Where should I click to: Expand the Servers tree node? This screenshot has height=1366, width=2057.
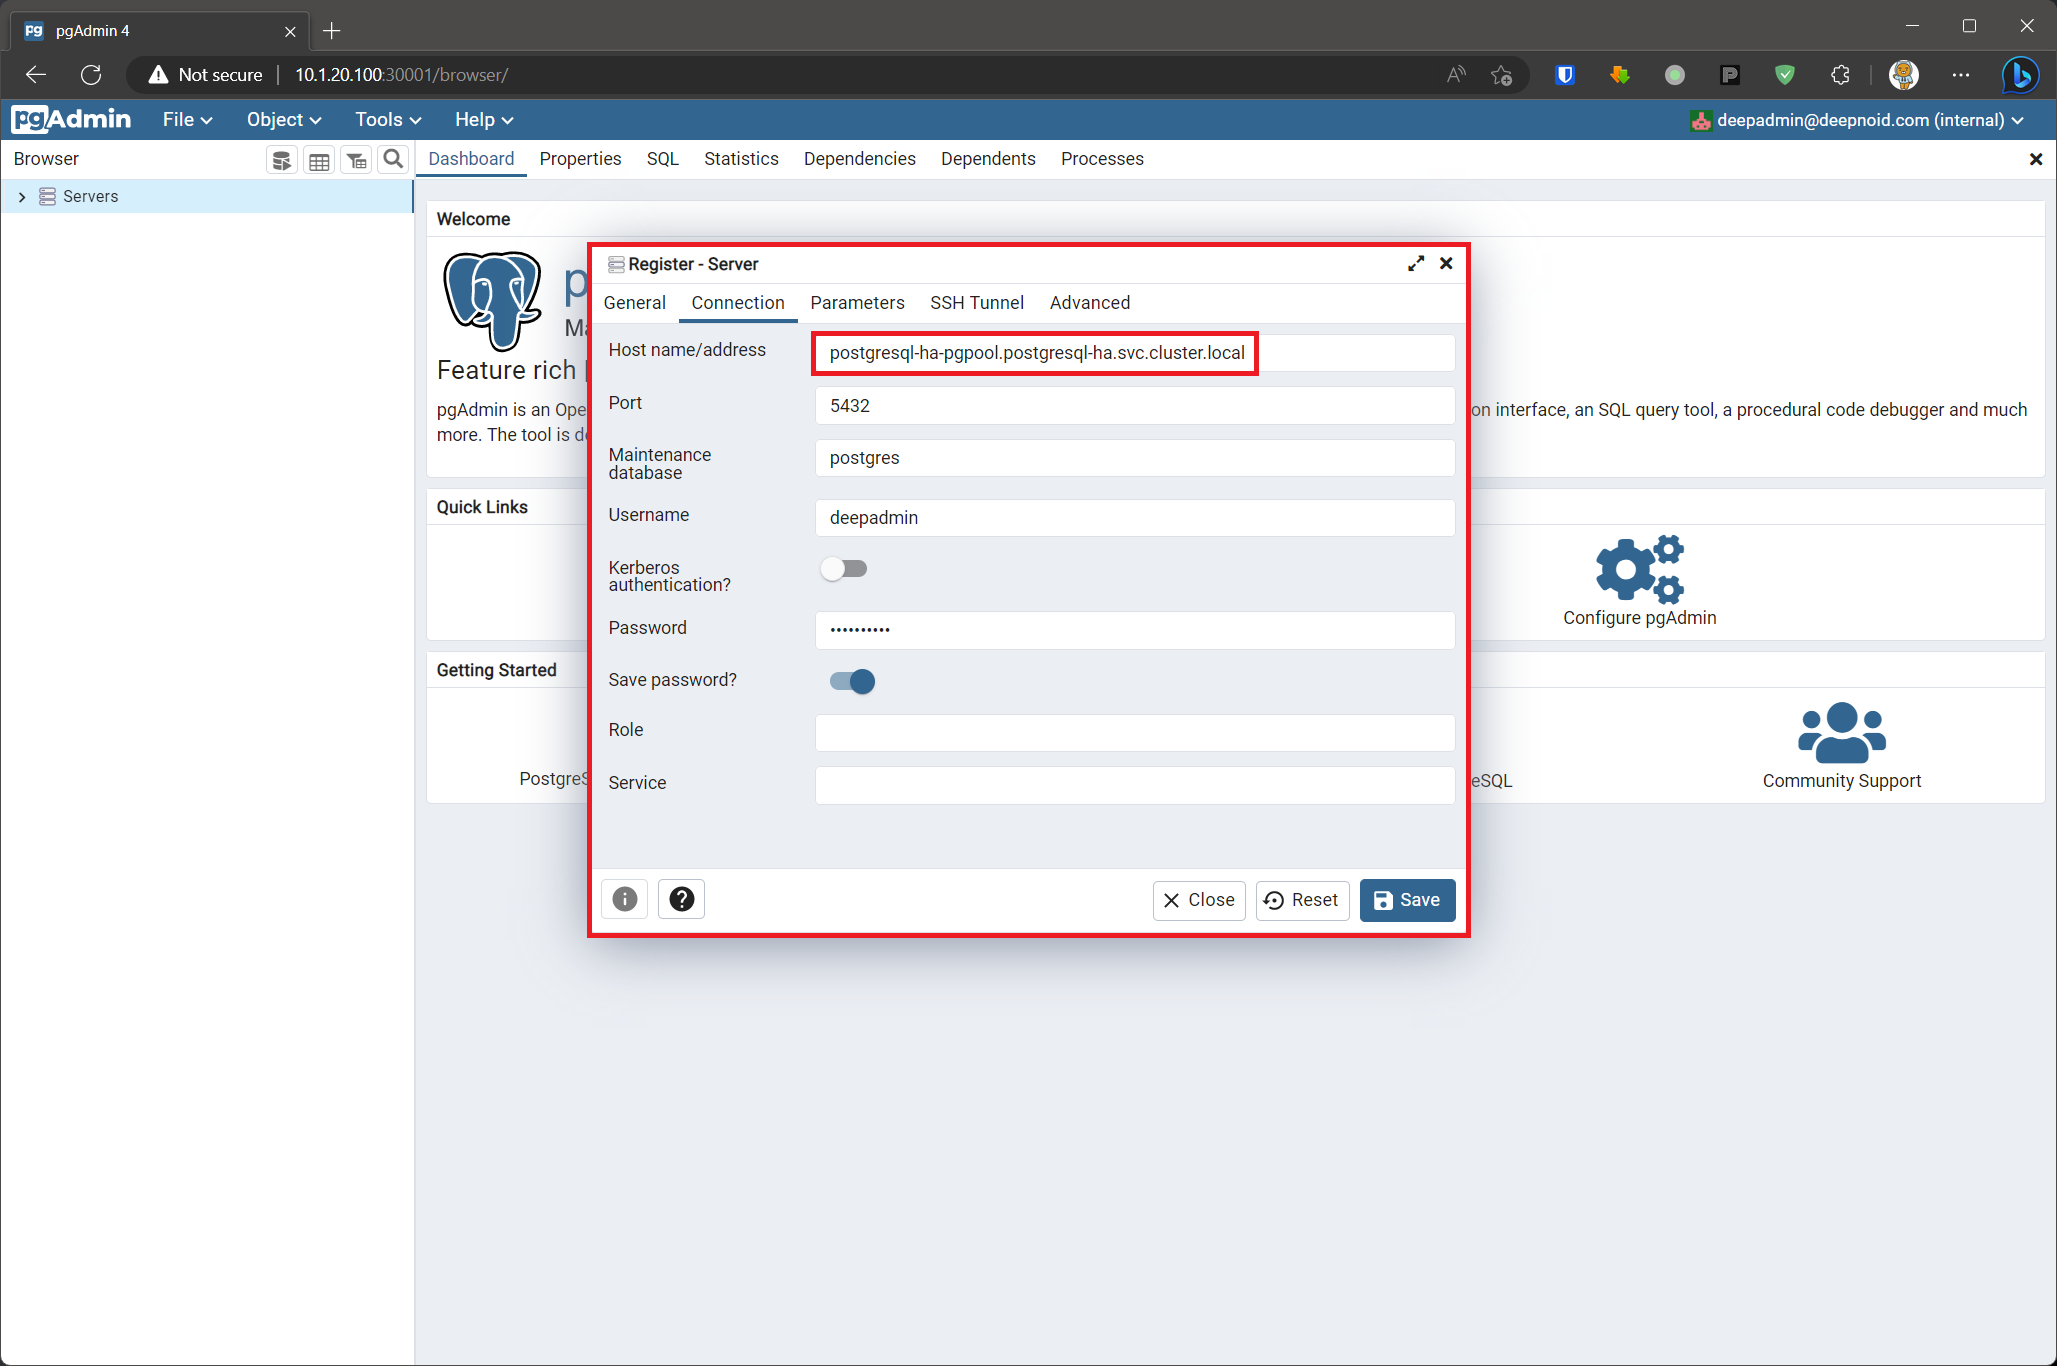point(22,197)
